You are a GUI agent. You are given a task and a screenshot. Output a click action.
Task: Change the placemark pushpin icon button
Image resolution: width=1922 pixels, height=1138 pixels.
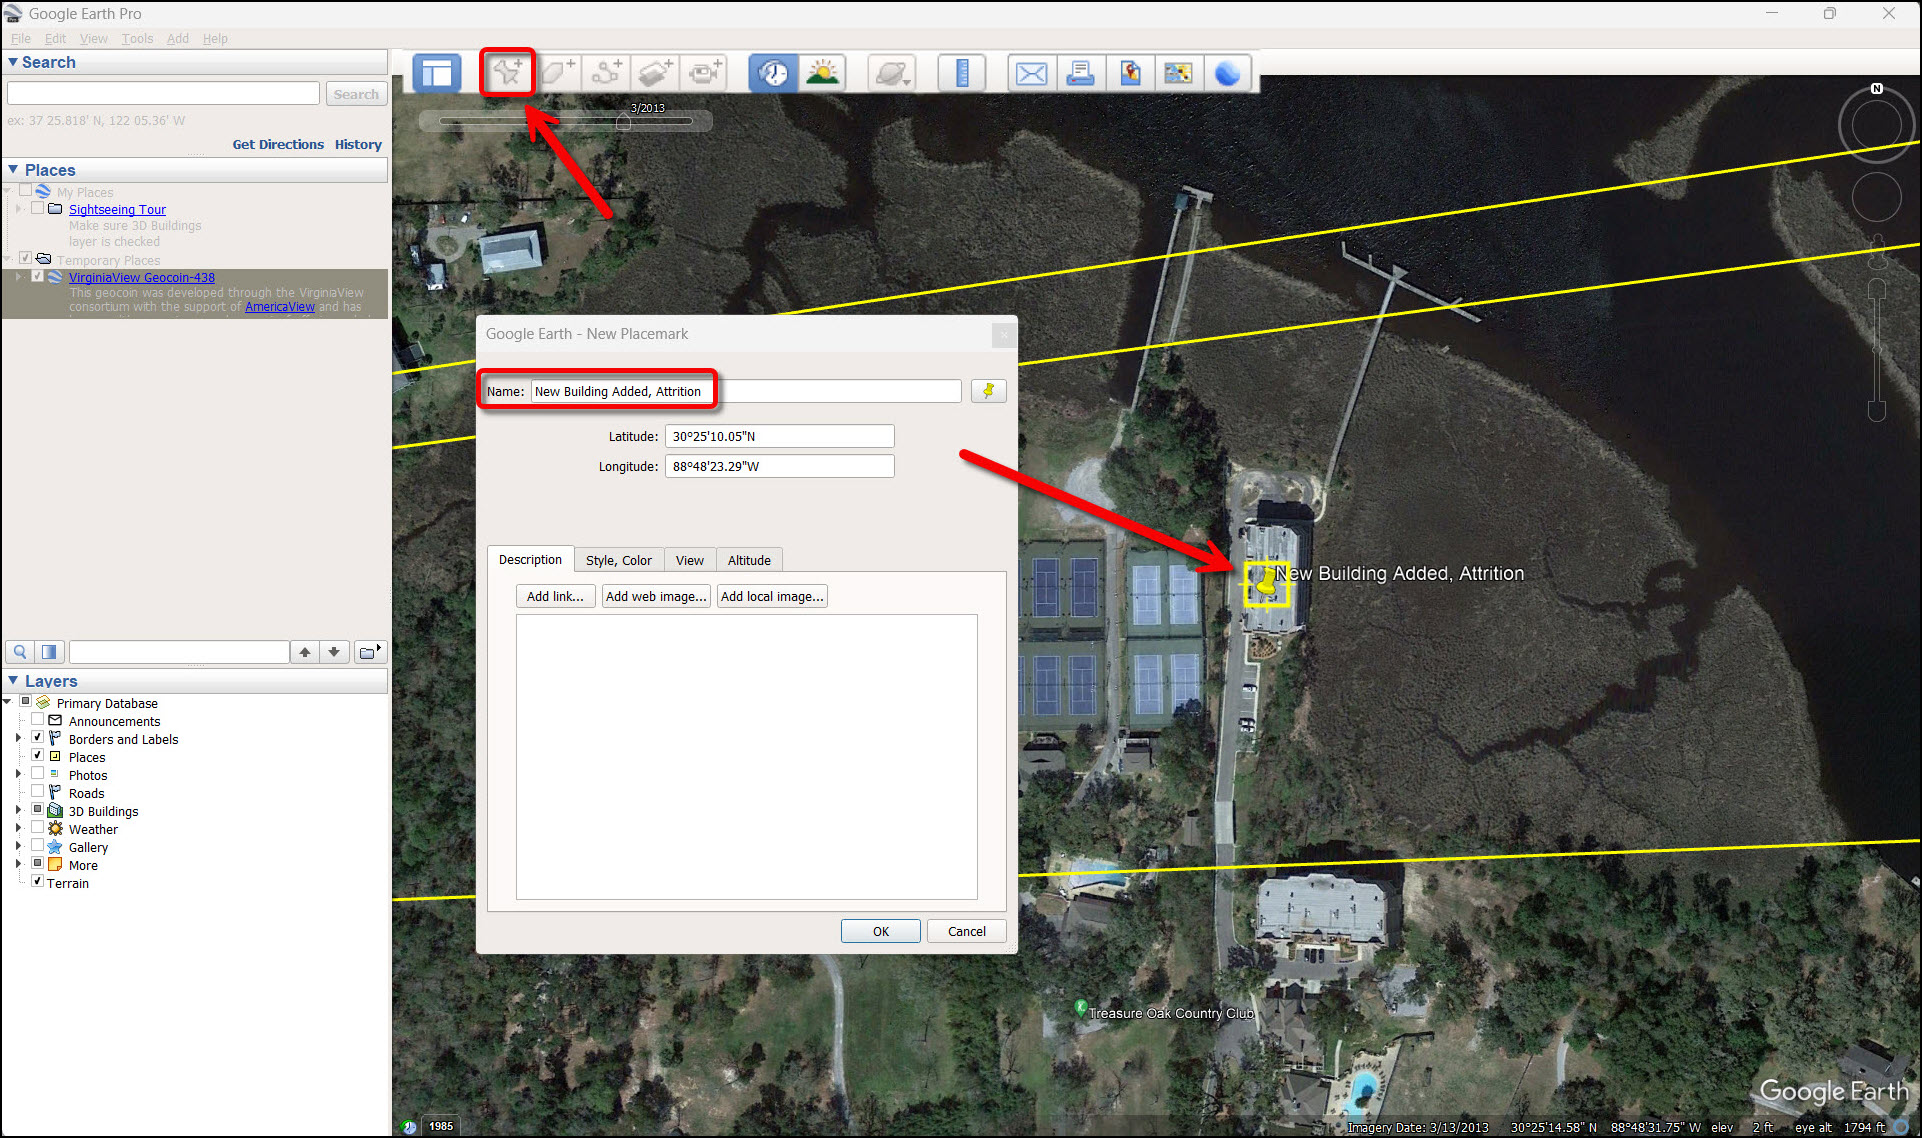point(988,391)
